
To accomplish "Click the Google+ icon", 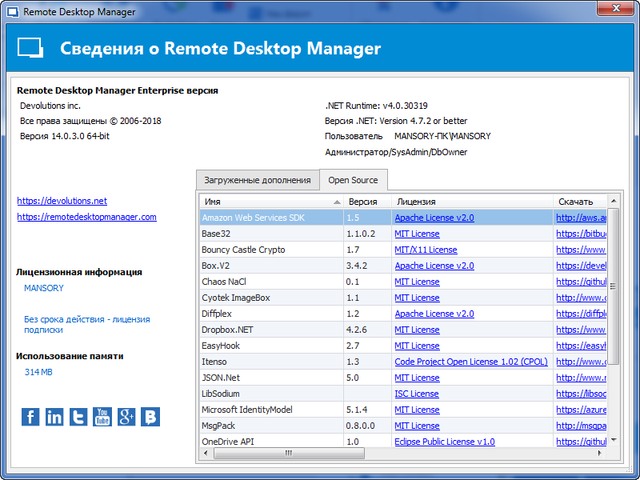I will click(x=127, y=417).
